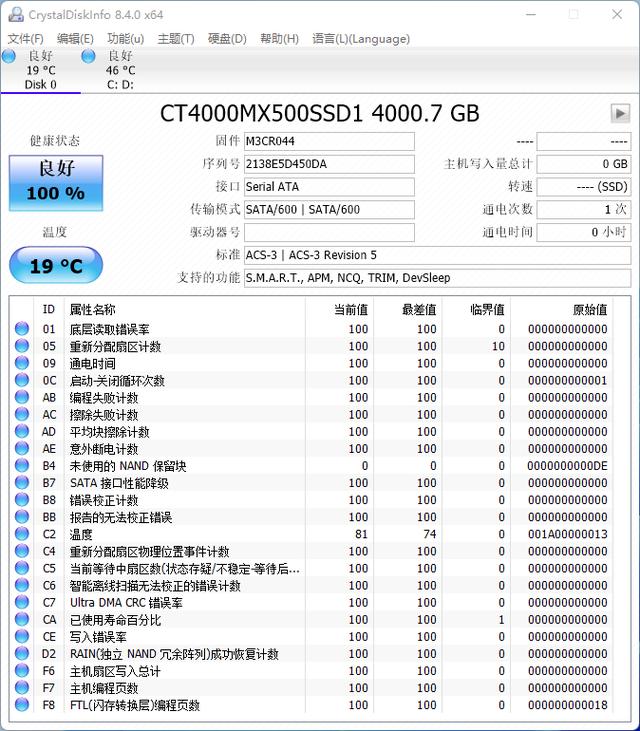Select the 已使用寿命百分比 attribute name
The image size is (640, 731).
pyautogui.click(x=115, y=620)
